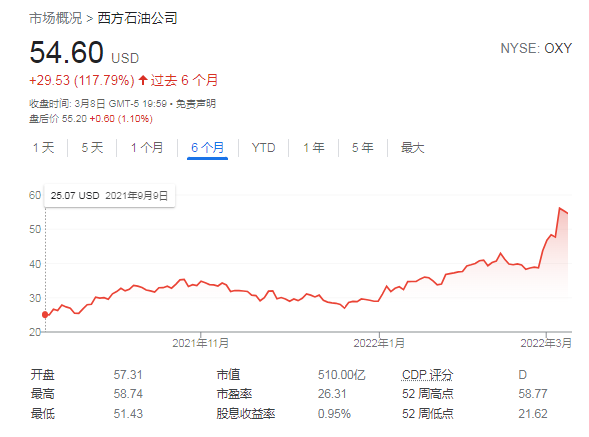Click the 2021年11月 axis marker
The width and height of the screenshot is (589, 437).
[200, 343]
